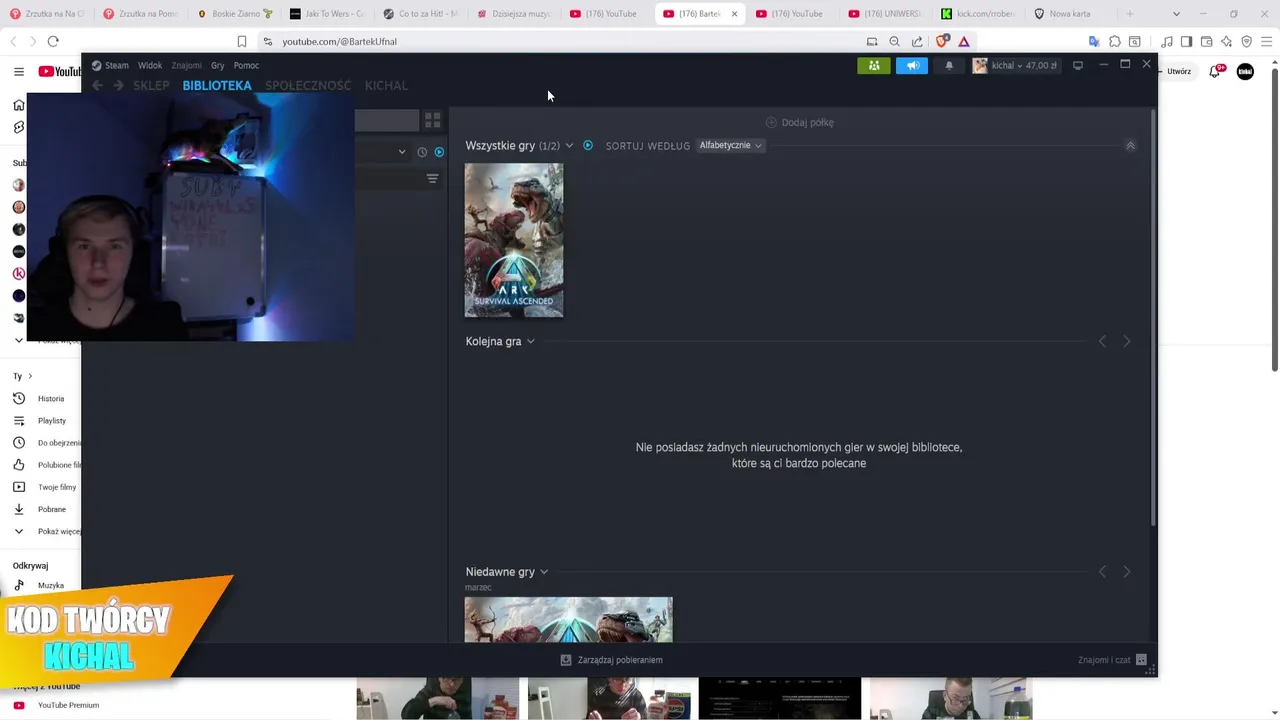This screenshot has height=720, width=1280.
Task: Open the Gry menu
Action: click(217, 65)
